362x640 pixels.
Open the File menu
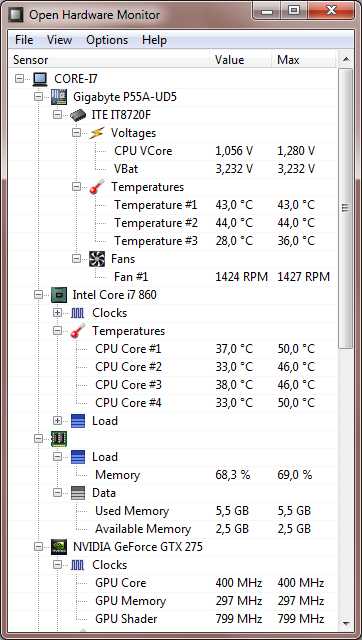[24, 40]
